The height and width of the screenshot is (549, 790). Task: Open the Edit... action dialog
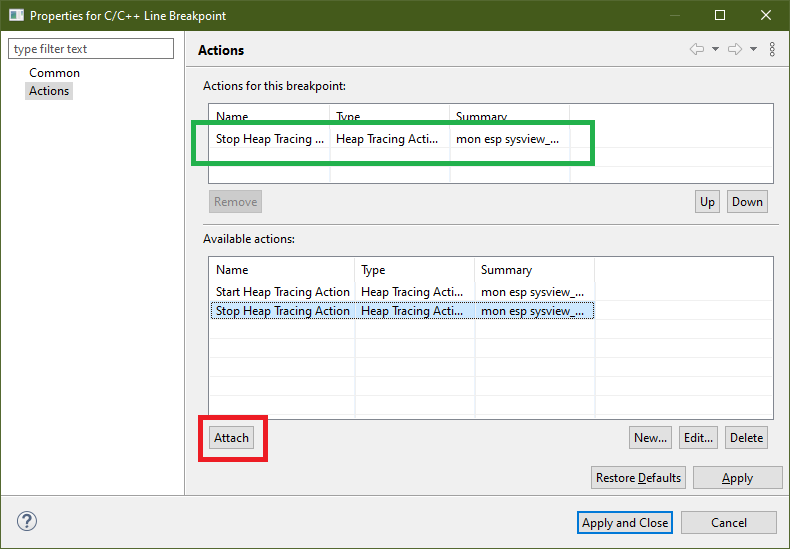point(697,437)
